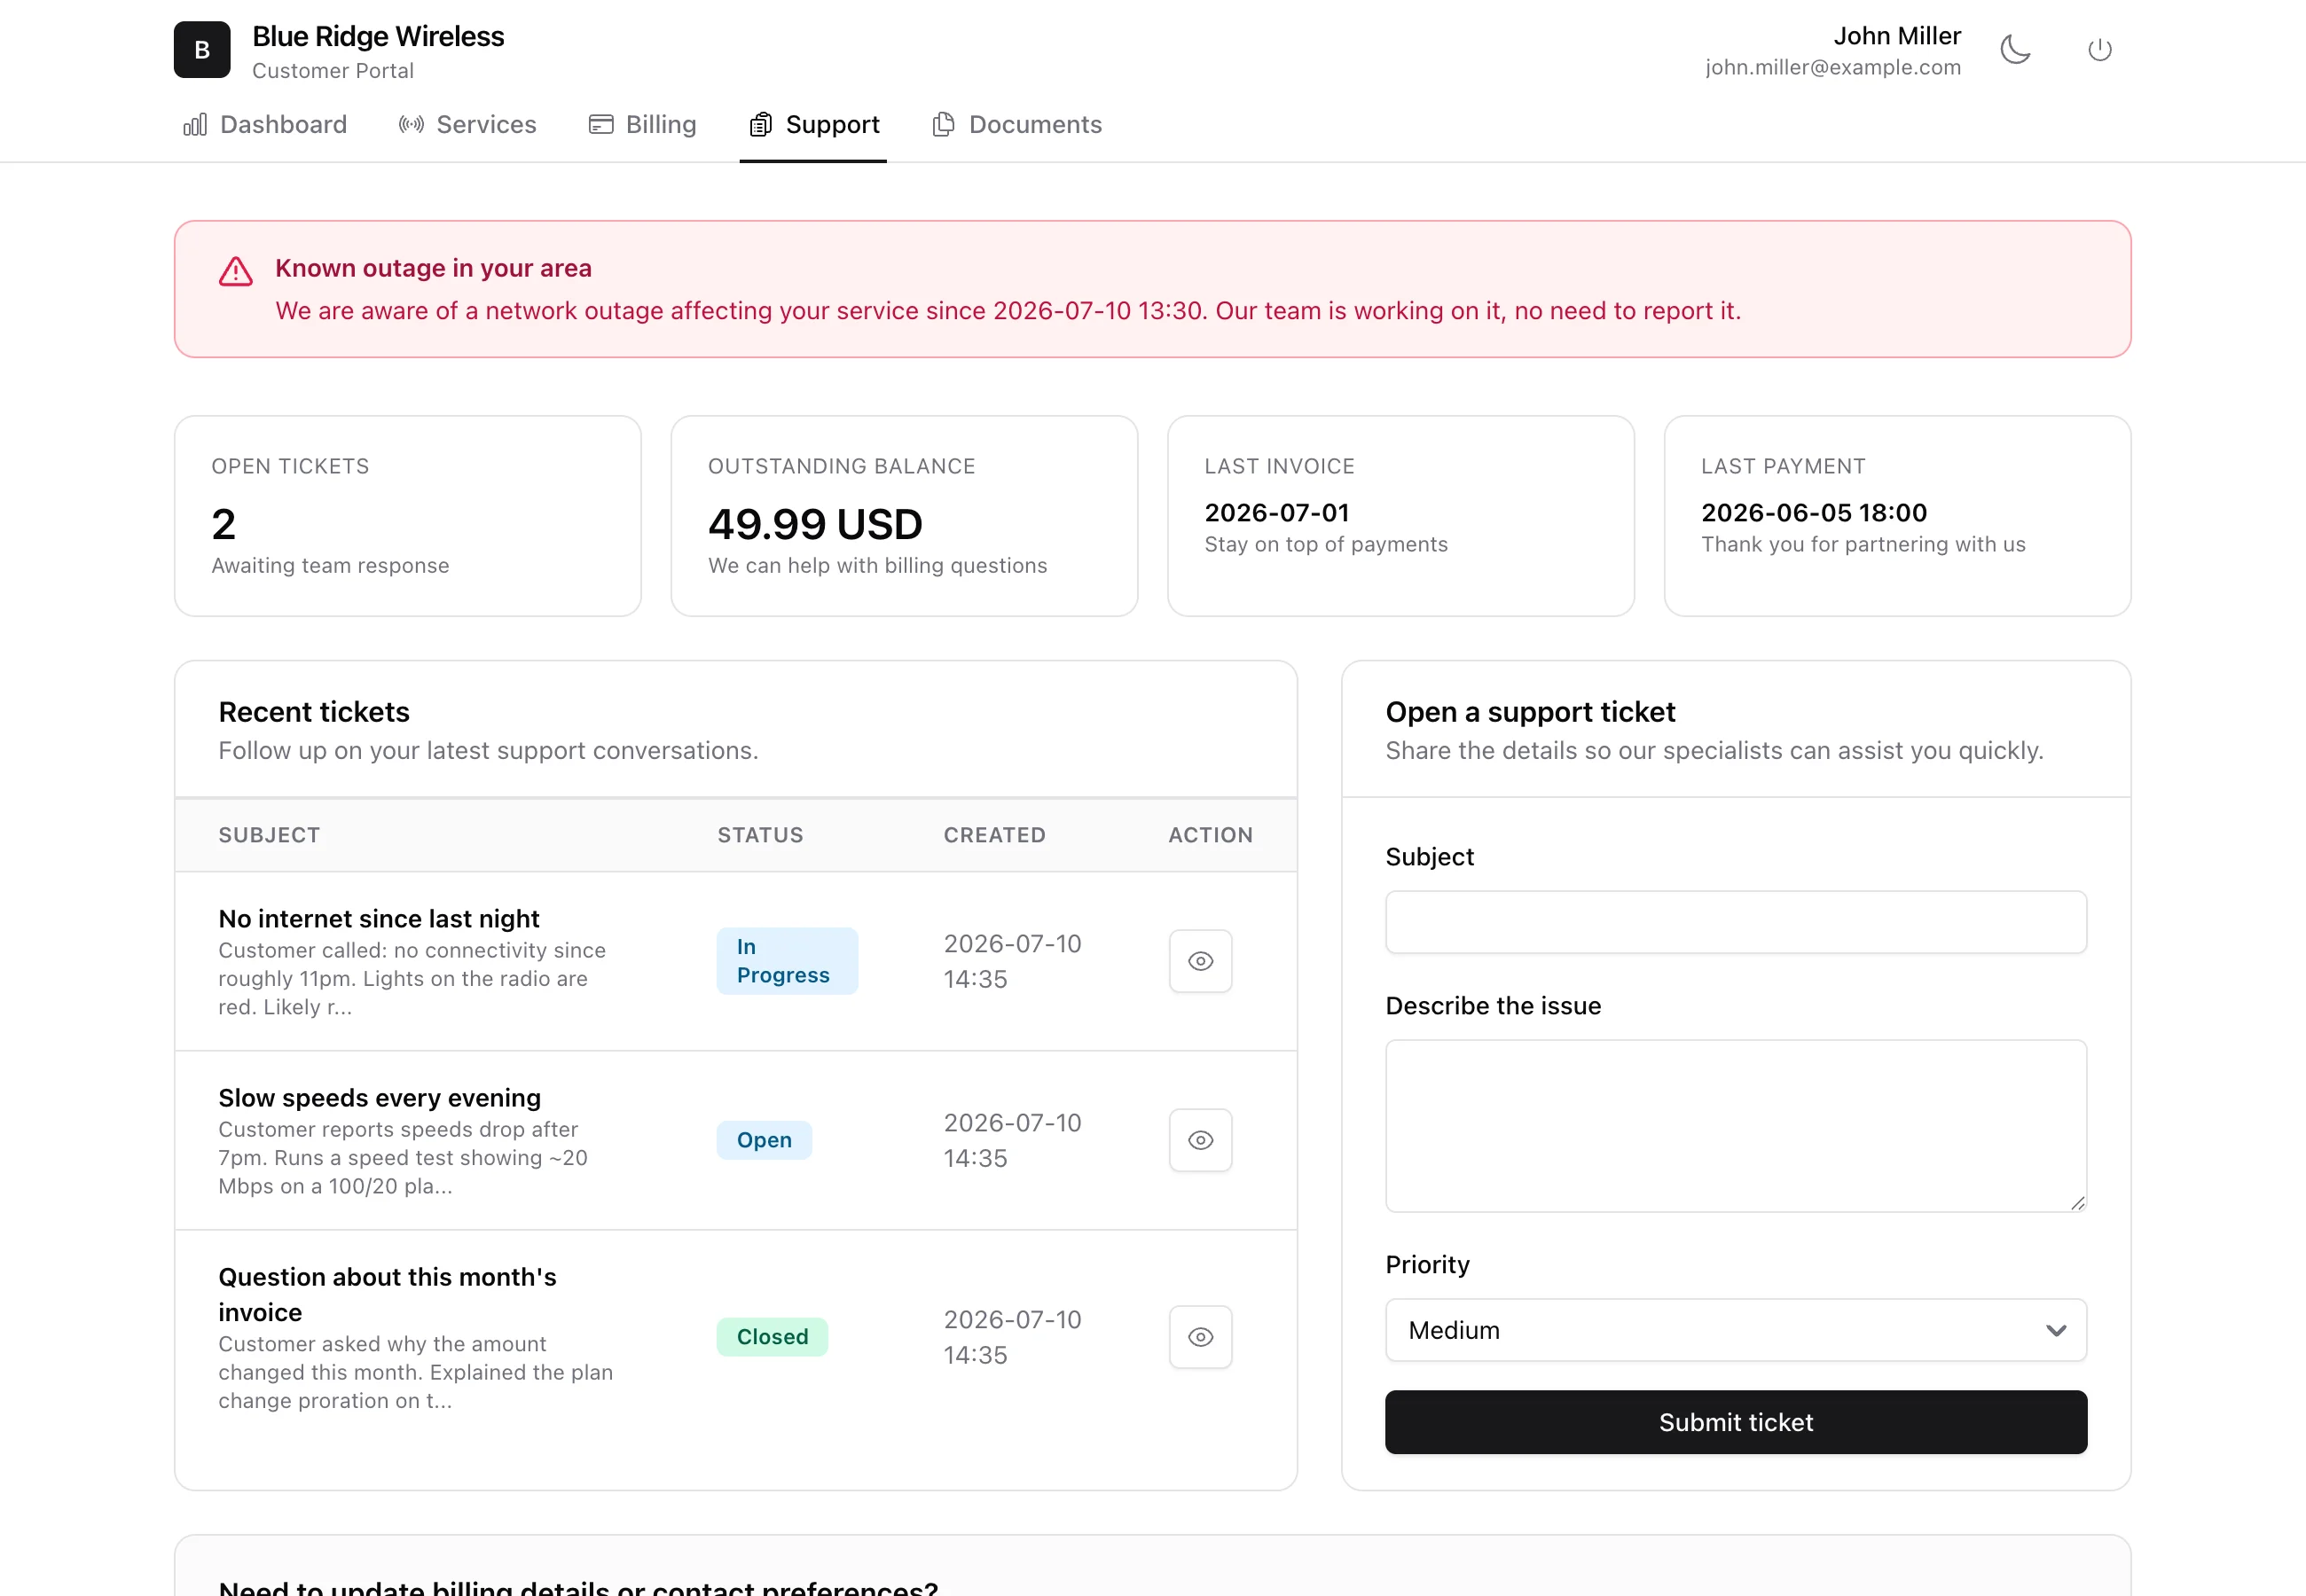Click the Blue Ridge Wireless title text
Viewport: 2306px width, 1596px height.
click(x=378, y=37)
